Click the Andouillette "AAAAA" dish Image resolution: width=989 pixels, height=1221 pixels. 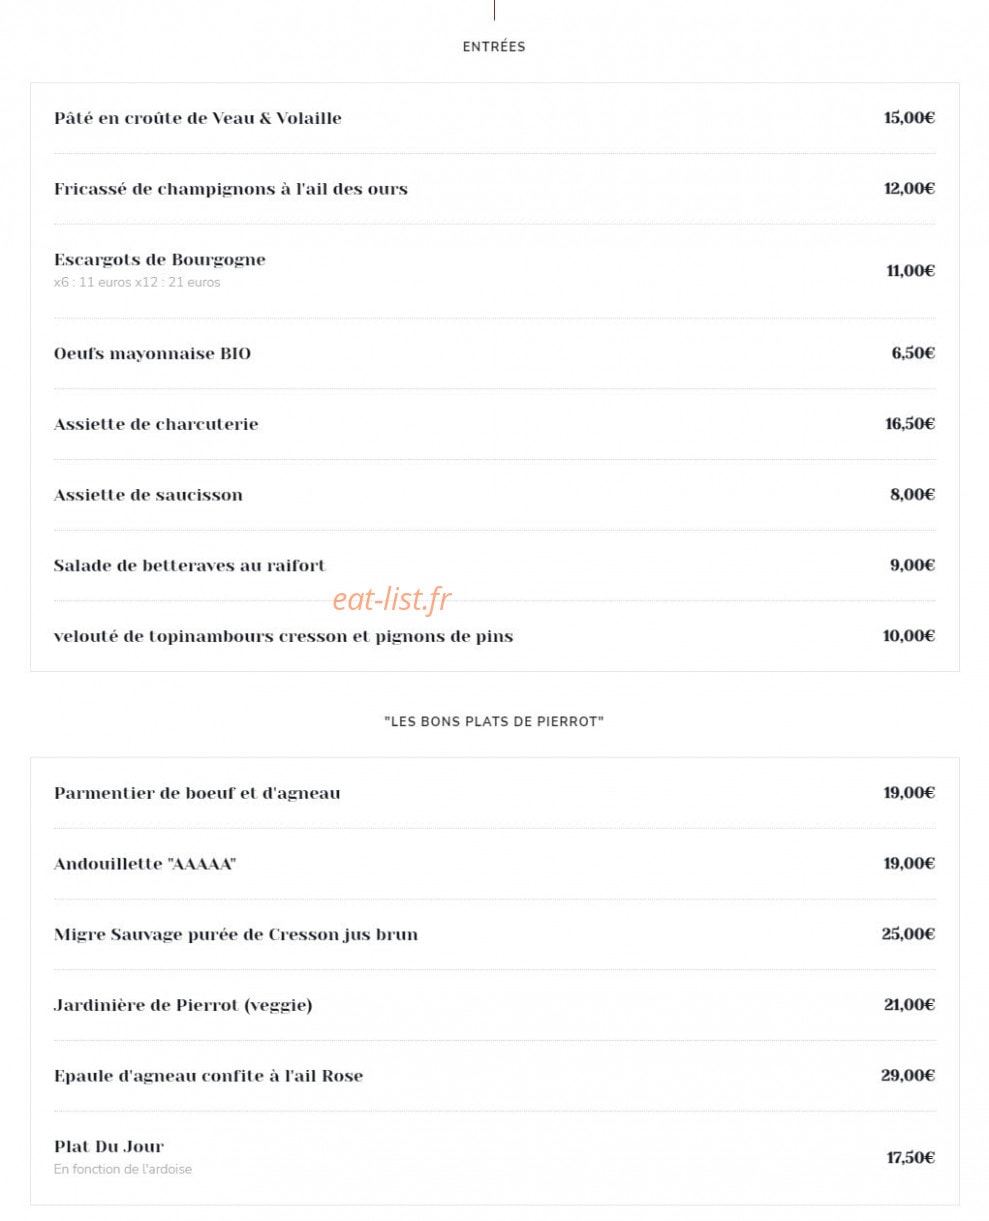(x=145, y=864)
